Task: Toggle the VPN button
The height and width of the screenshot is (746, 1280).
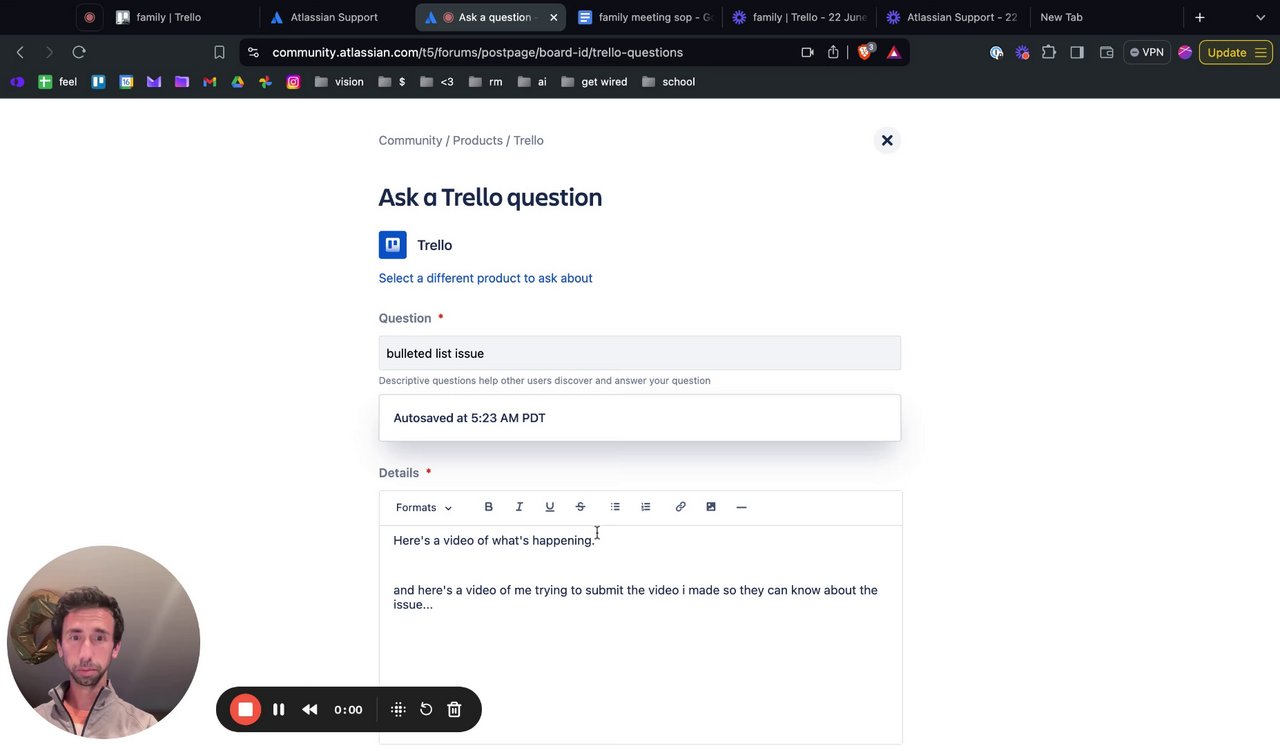Action: [x=1146, y=52]
